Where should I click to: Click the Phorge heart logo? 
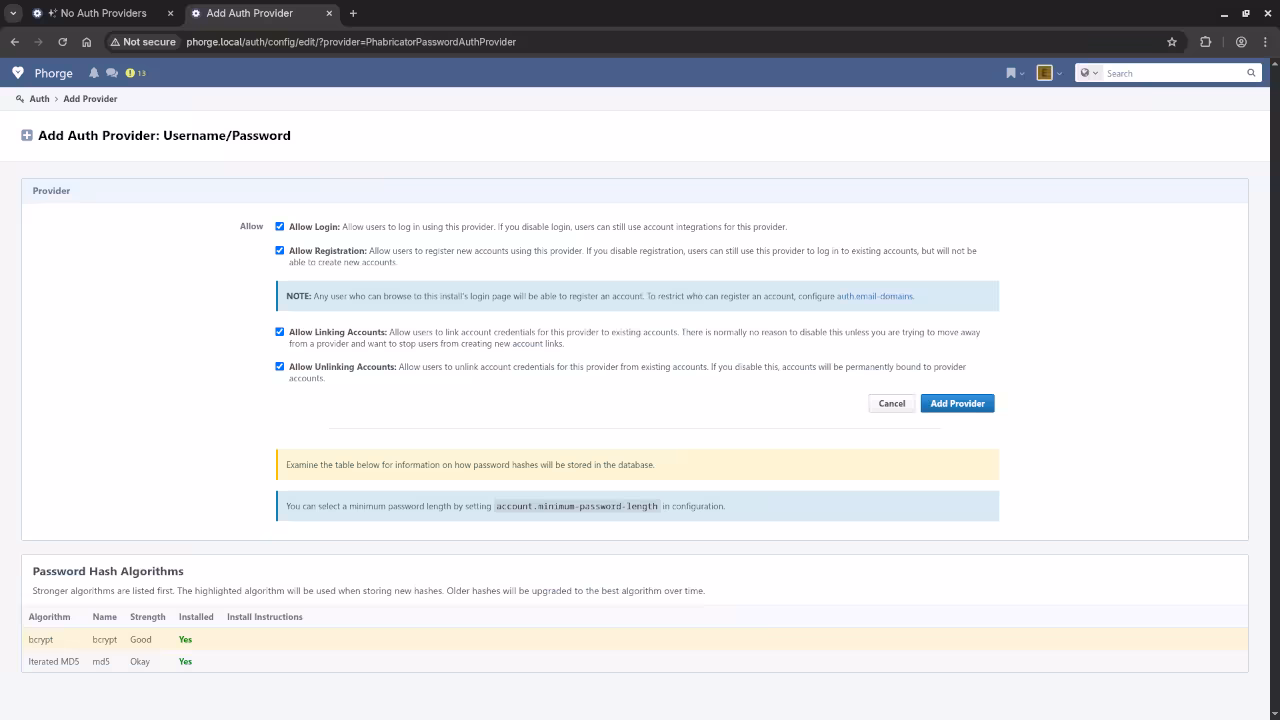pyautogui.click(x=18, y=73)
